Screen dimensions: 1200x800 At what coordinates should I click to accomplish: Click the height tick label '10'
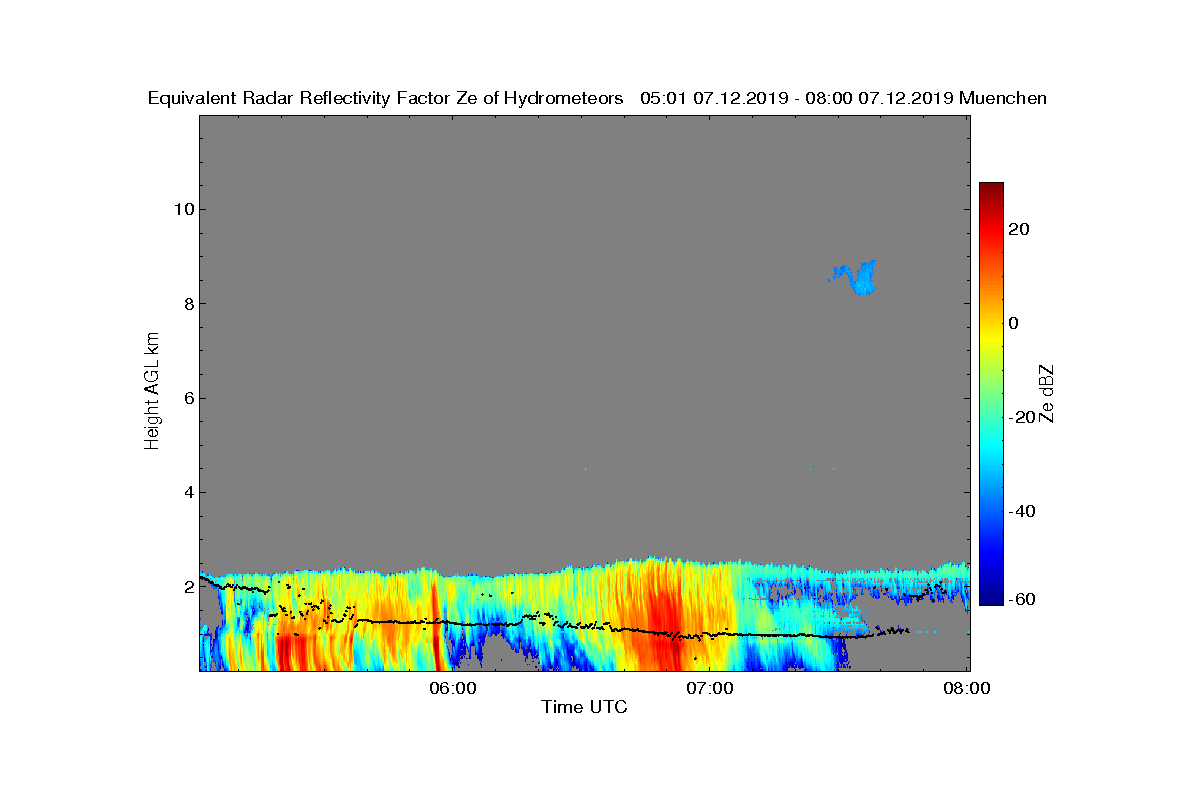(183, 209)
